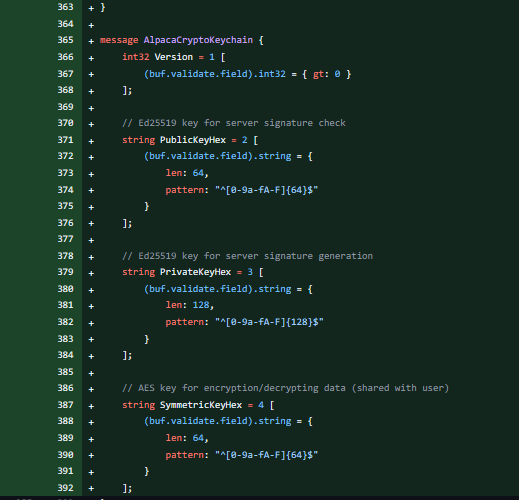Click the Version field name
The image size is (519, 500).
click(174, 57)
